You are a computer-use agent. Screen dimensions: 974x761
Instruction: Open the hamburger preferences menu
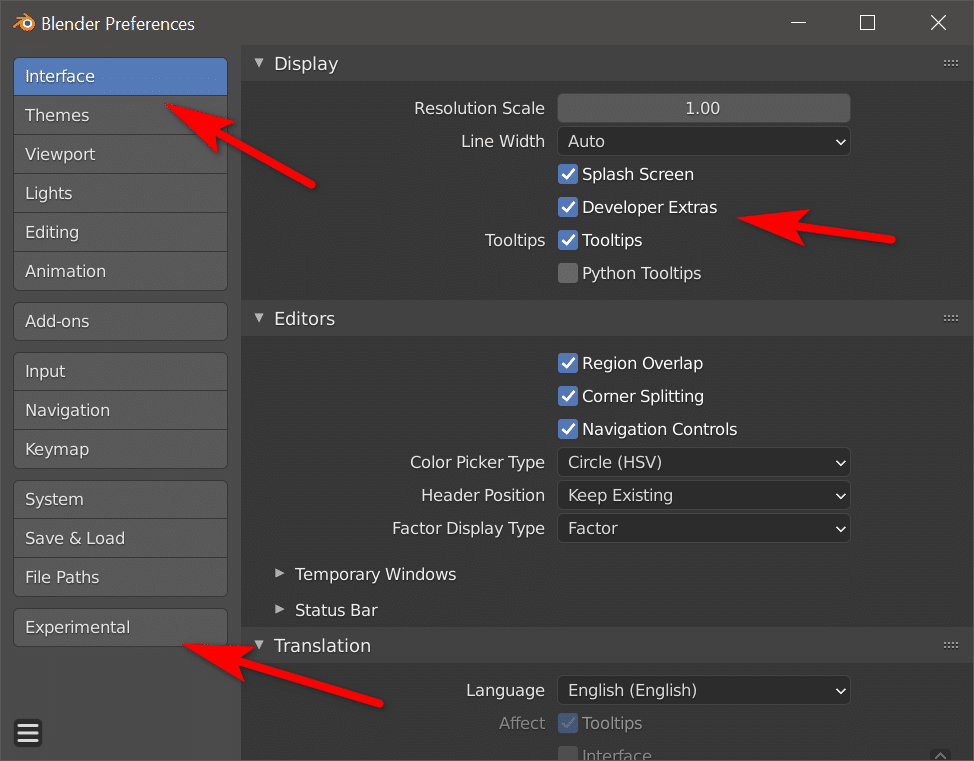click(x=28, y=733)
